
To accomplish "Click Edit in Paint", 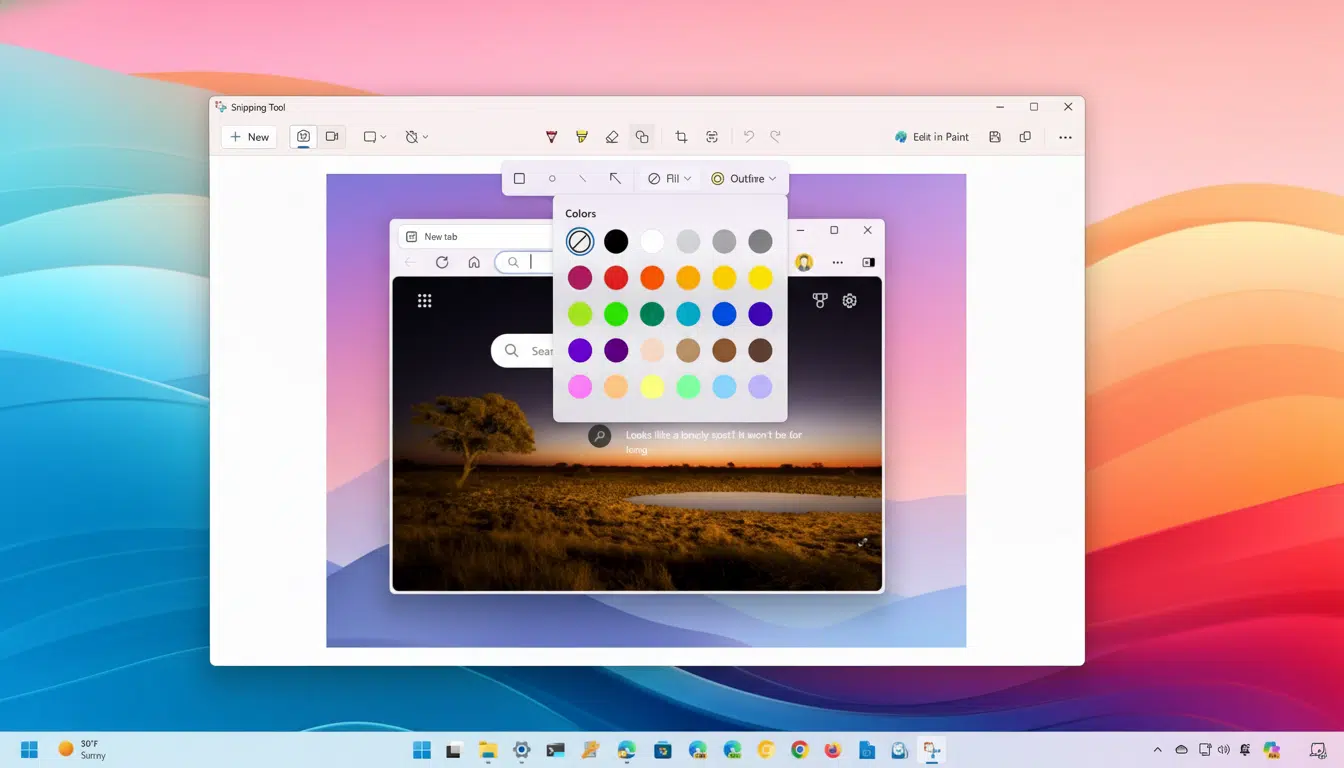I will [932, 137].
